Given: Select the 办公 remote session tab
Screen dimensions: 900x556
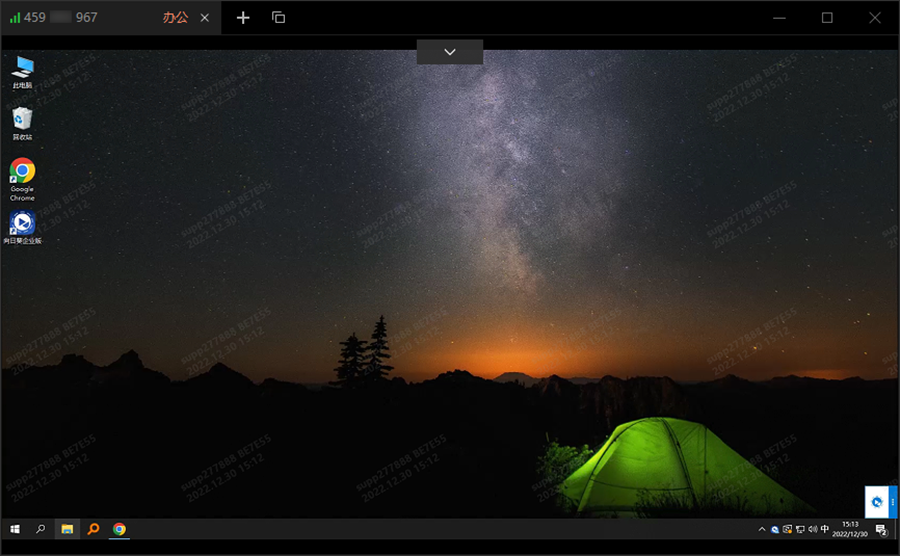Looking at the screenshot, I should (175, 18).
